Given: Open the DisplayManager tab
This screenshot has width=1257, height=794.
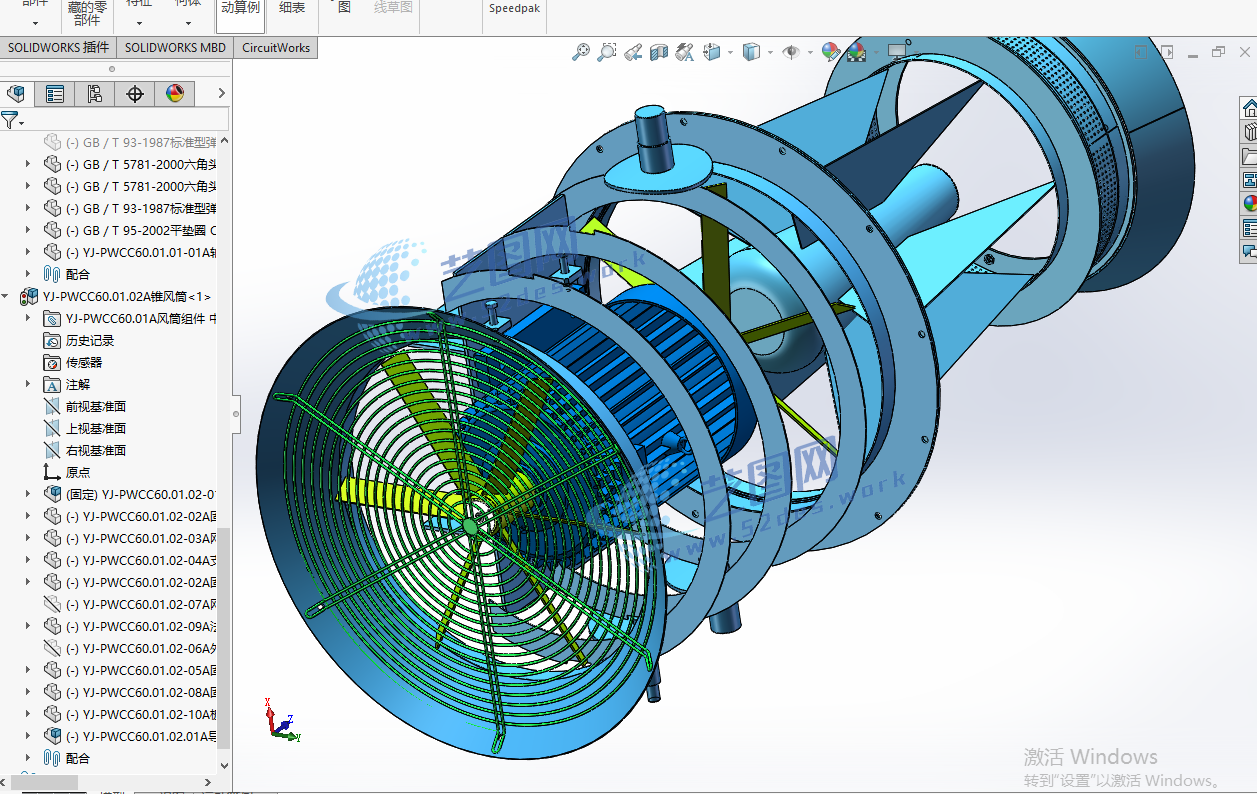Looking at the screenshot, I should [x=175, y=94].
